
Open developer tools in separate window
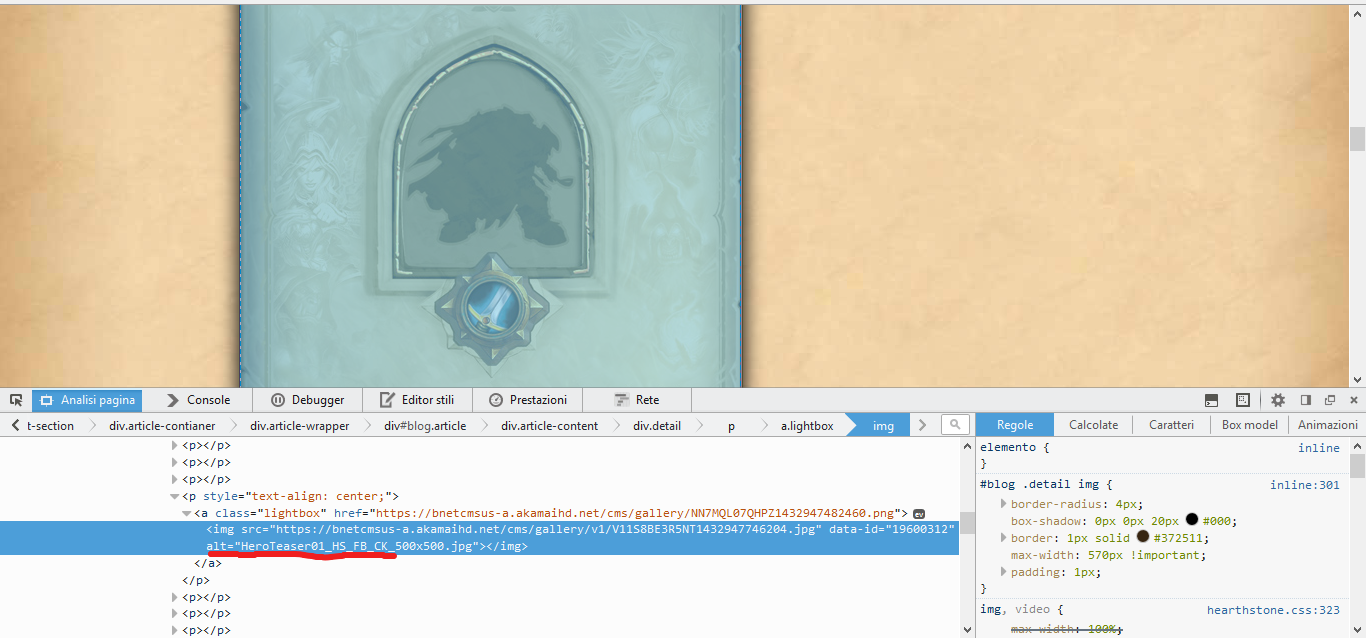click(x=1329, y=400)
